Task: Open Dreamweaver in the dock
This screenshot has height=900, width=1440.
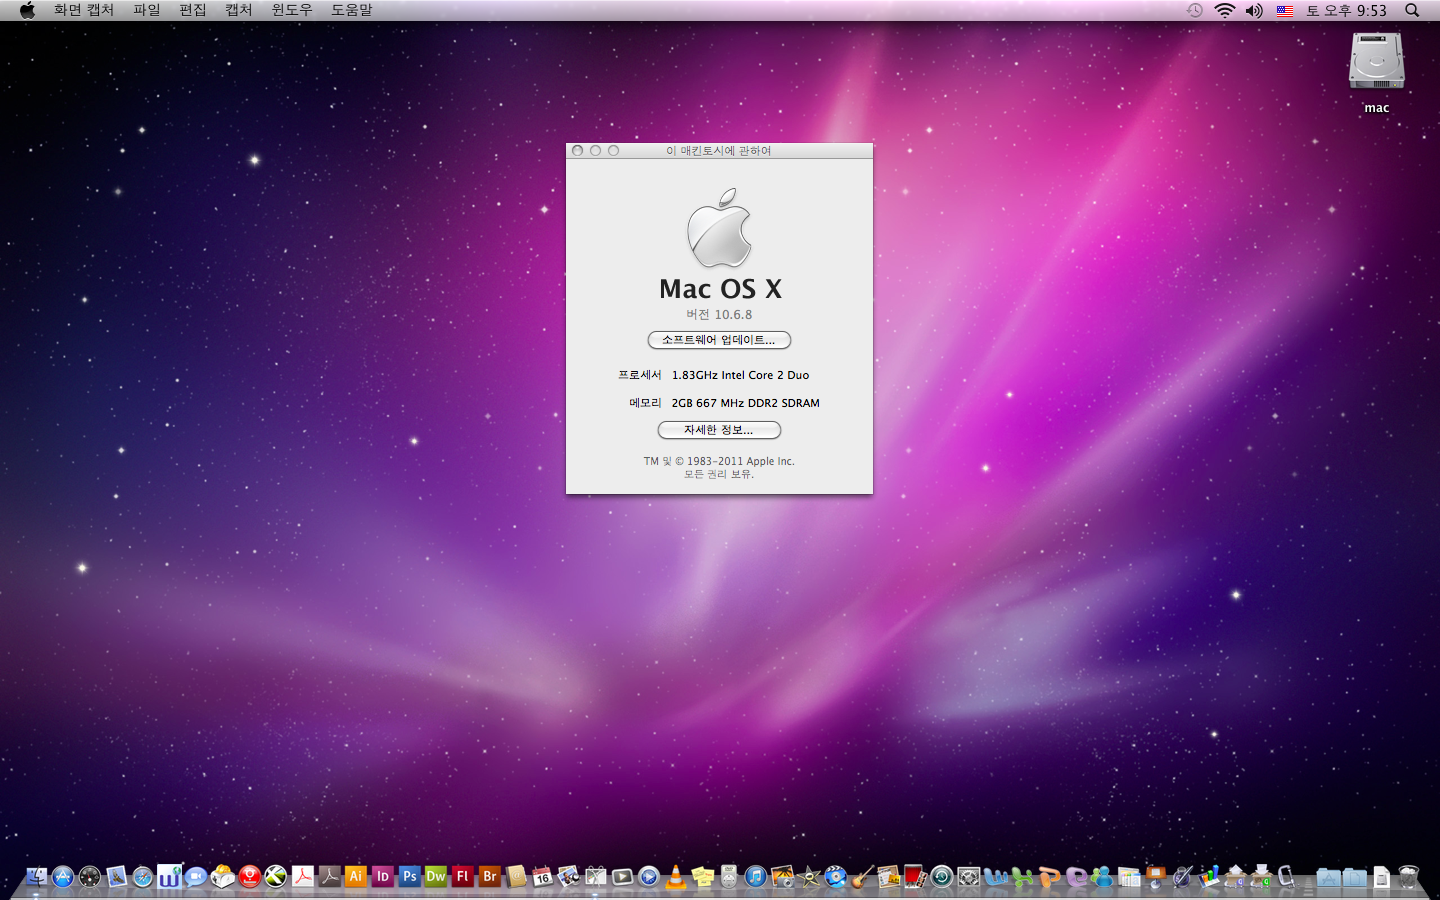Action: point(436,877)
